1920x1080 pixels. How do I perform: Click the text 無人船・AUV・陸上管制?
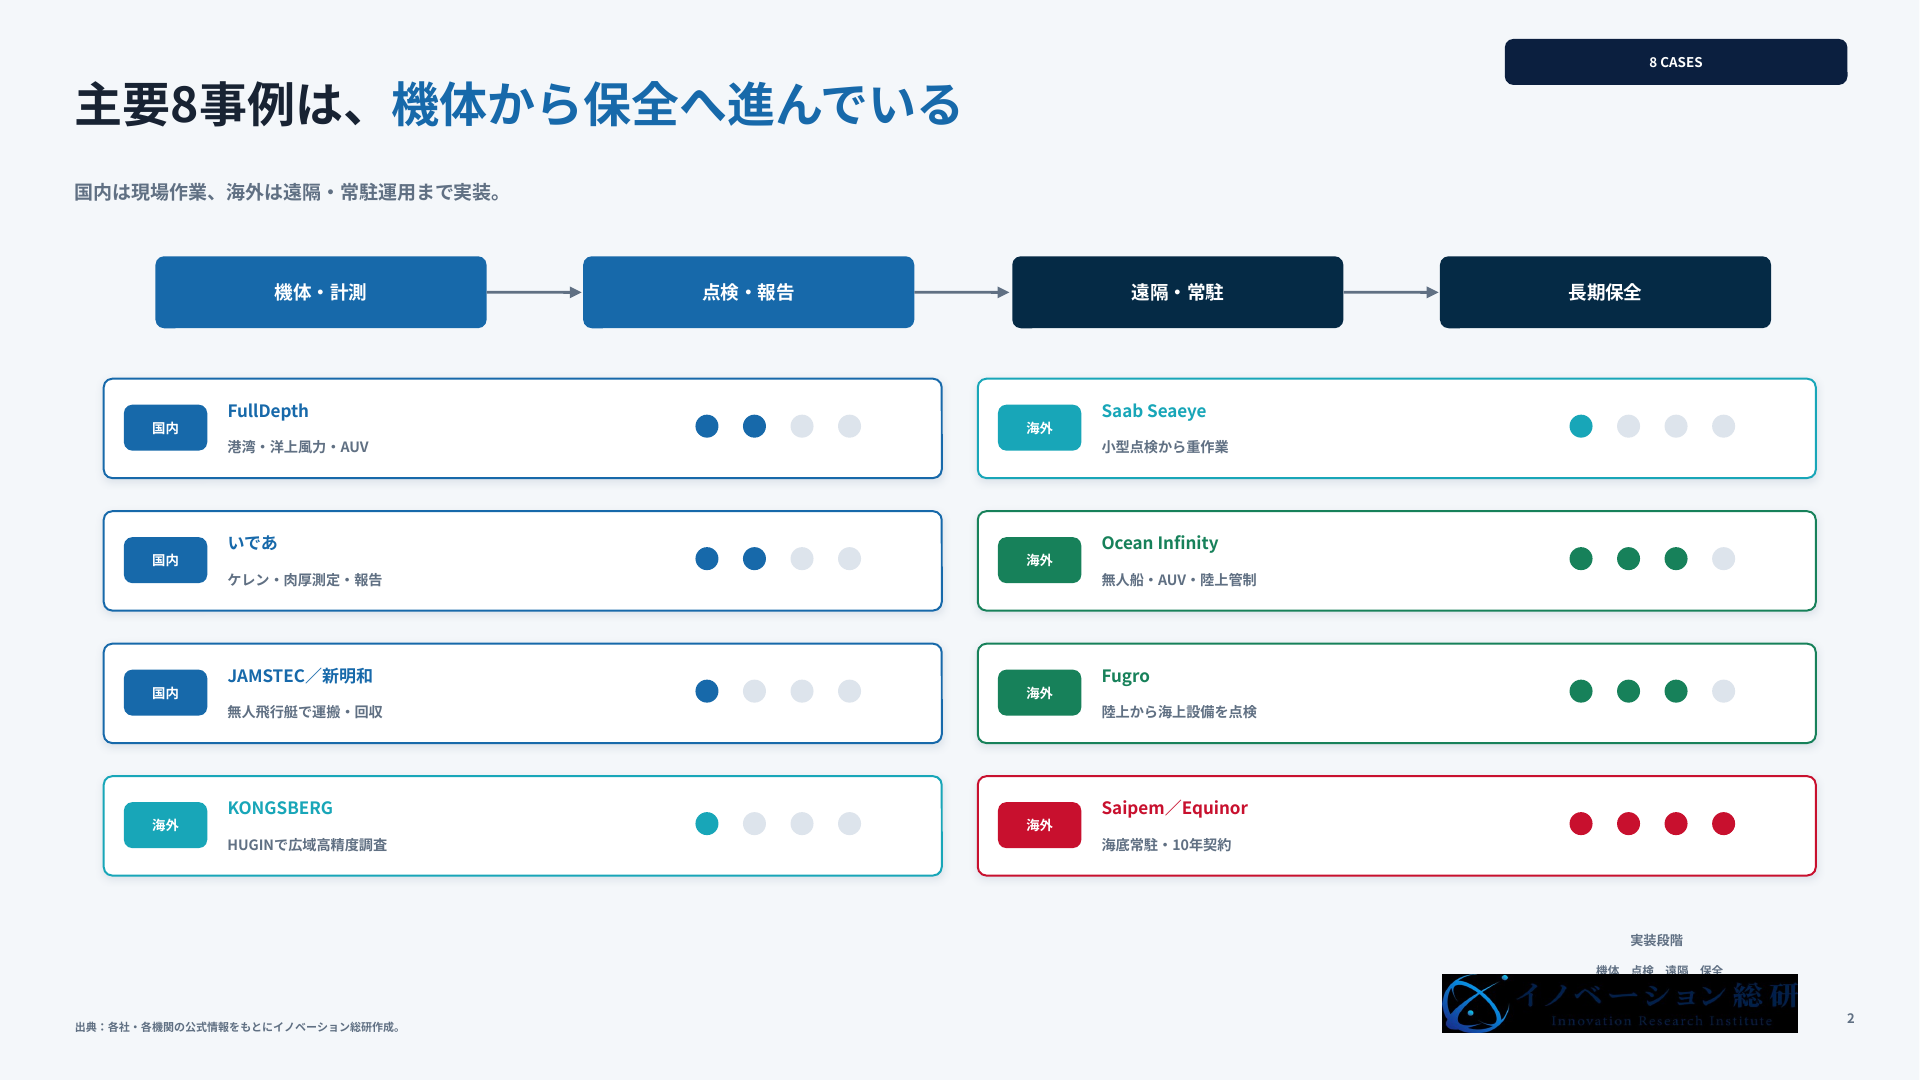[1179, 580]
